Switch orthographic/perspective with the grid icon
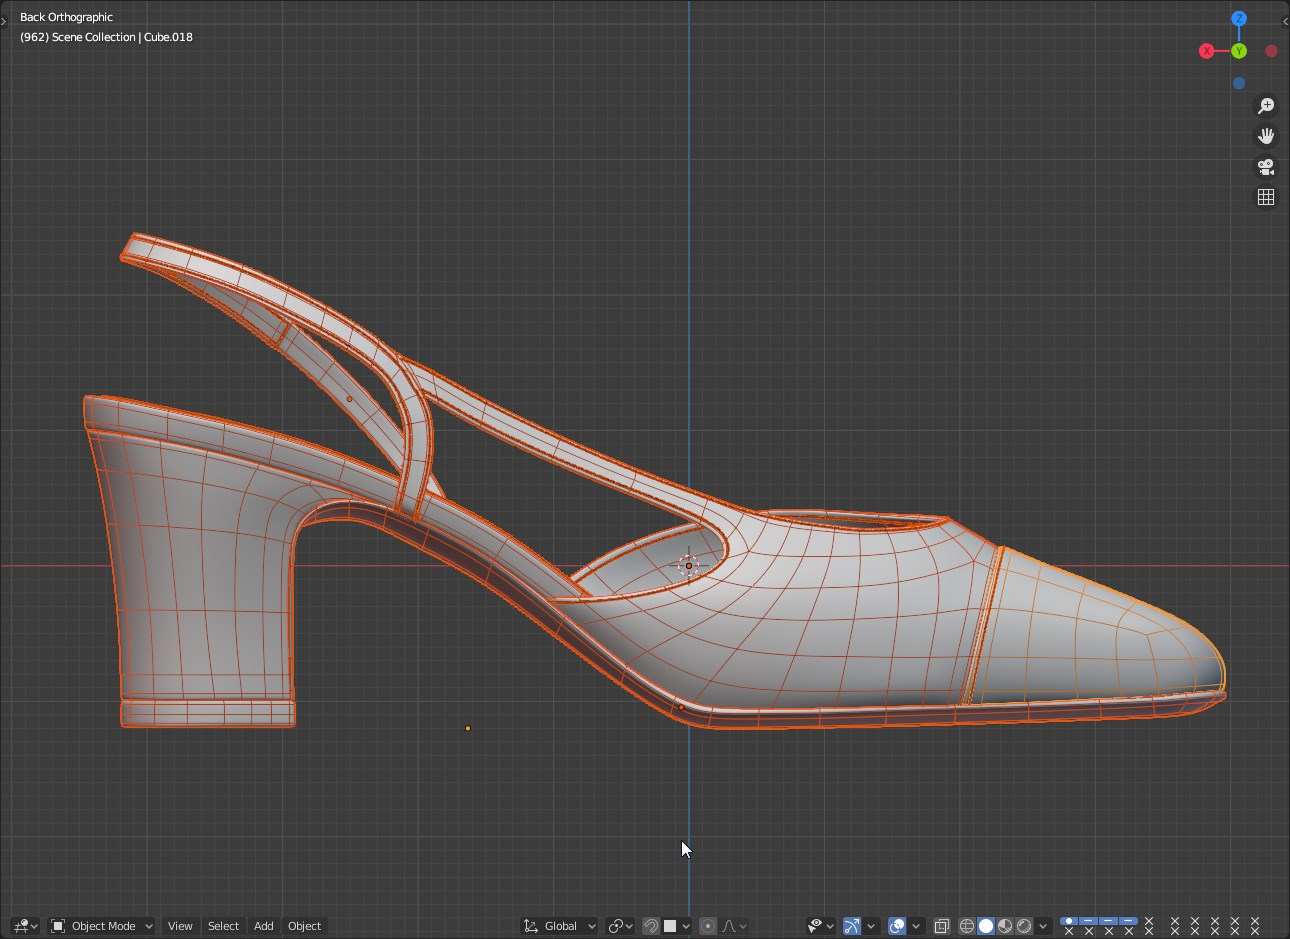1290x939 pixels. coord(1266,197)
